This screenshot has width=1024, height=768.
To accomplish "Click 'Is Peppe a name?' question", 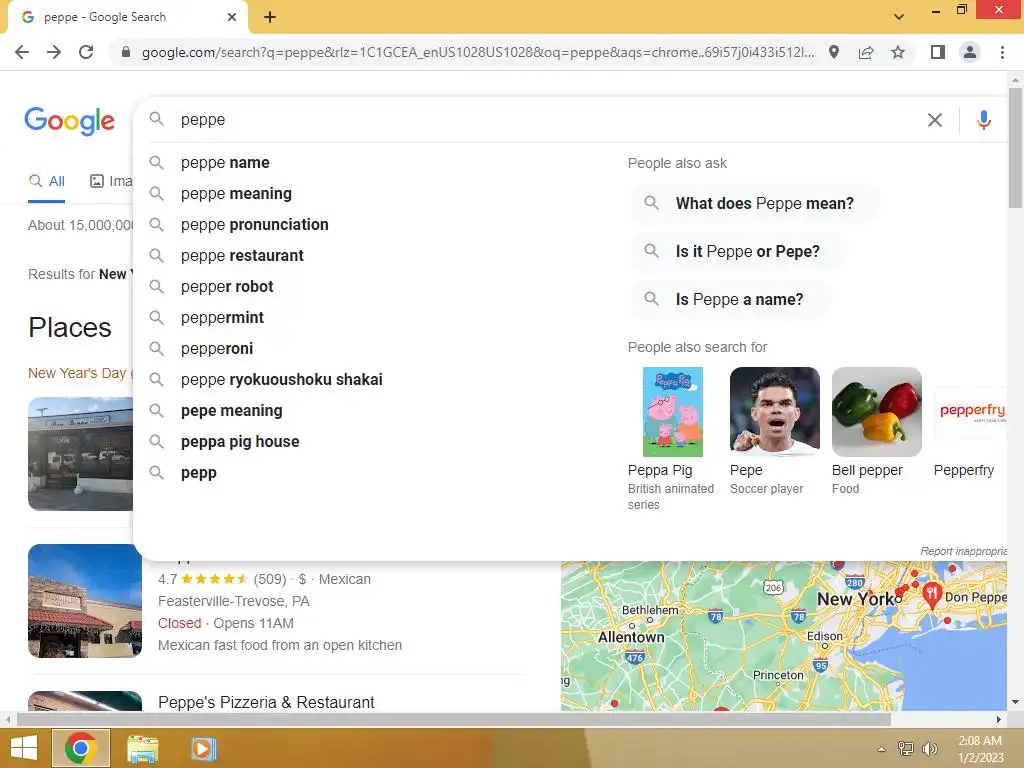I will (730, 300).
